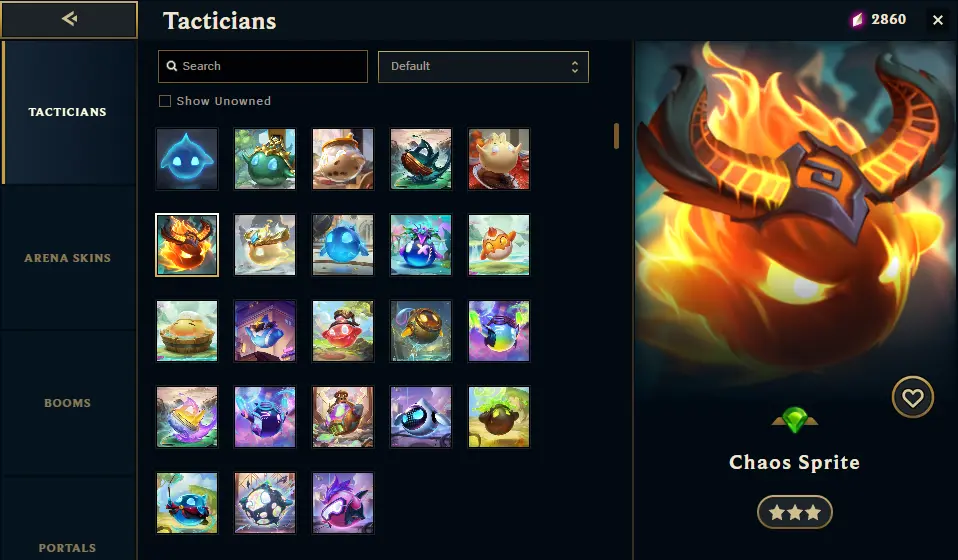Enable the Show Unowned checkbox
Image resolution: width=958 pixels, height=560 pixels.
click(165, 101)
